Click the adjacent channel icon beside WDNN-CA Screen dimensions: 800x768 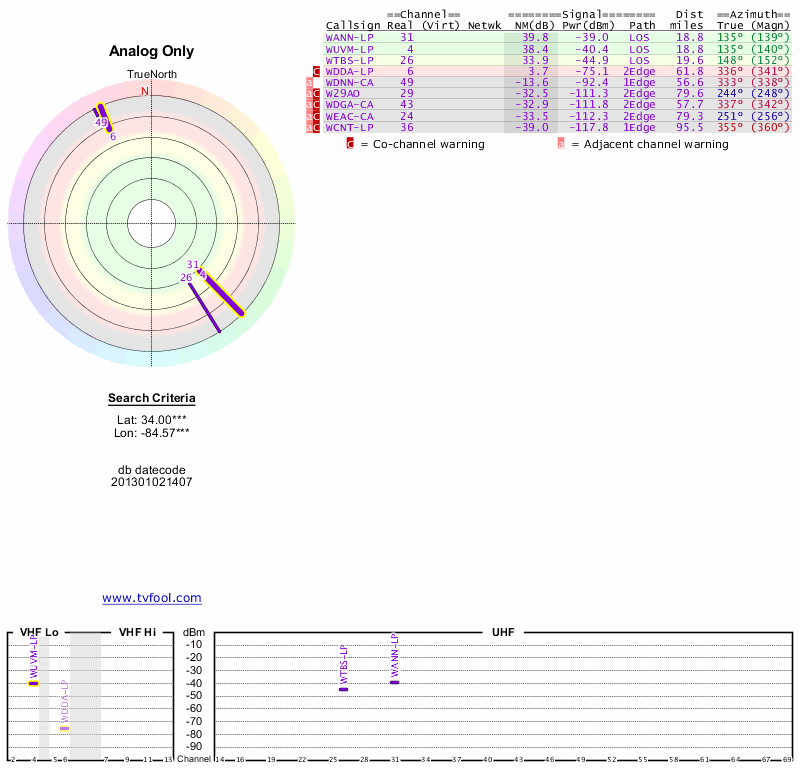(310, 82)
